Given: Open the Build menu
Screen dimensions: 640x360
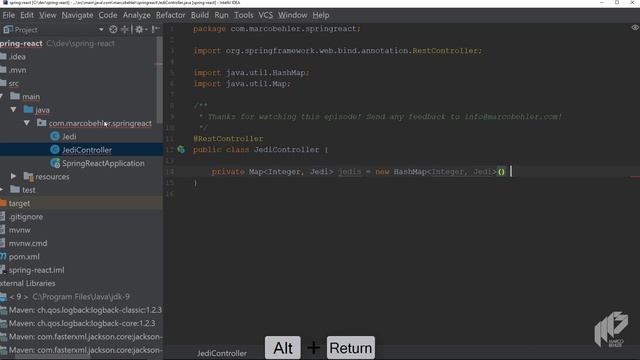Looking at the screenshot, I should point(200,15).
